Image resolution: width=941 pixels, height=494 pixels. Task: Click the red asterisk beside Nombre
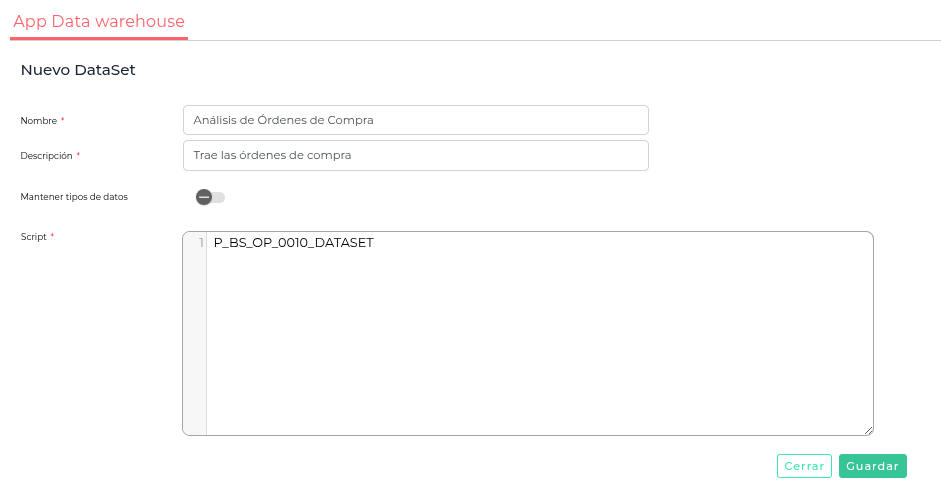(x=63, y=120)
